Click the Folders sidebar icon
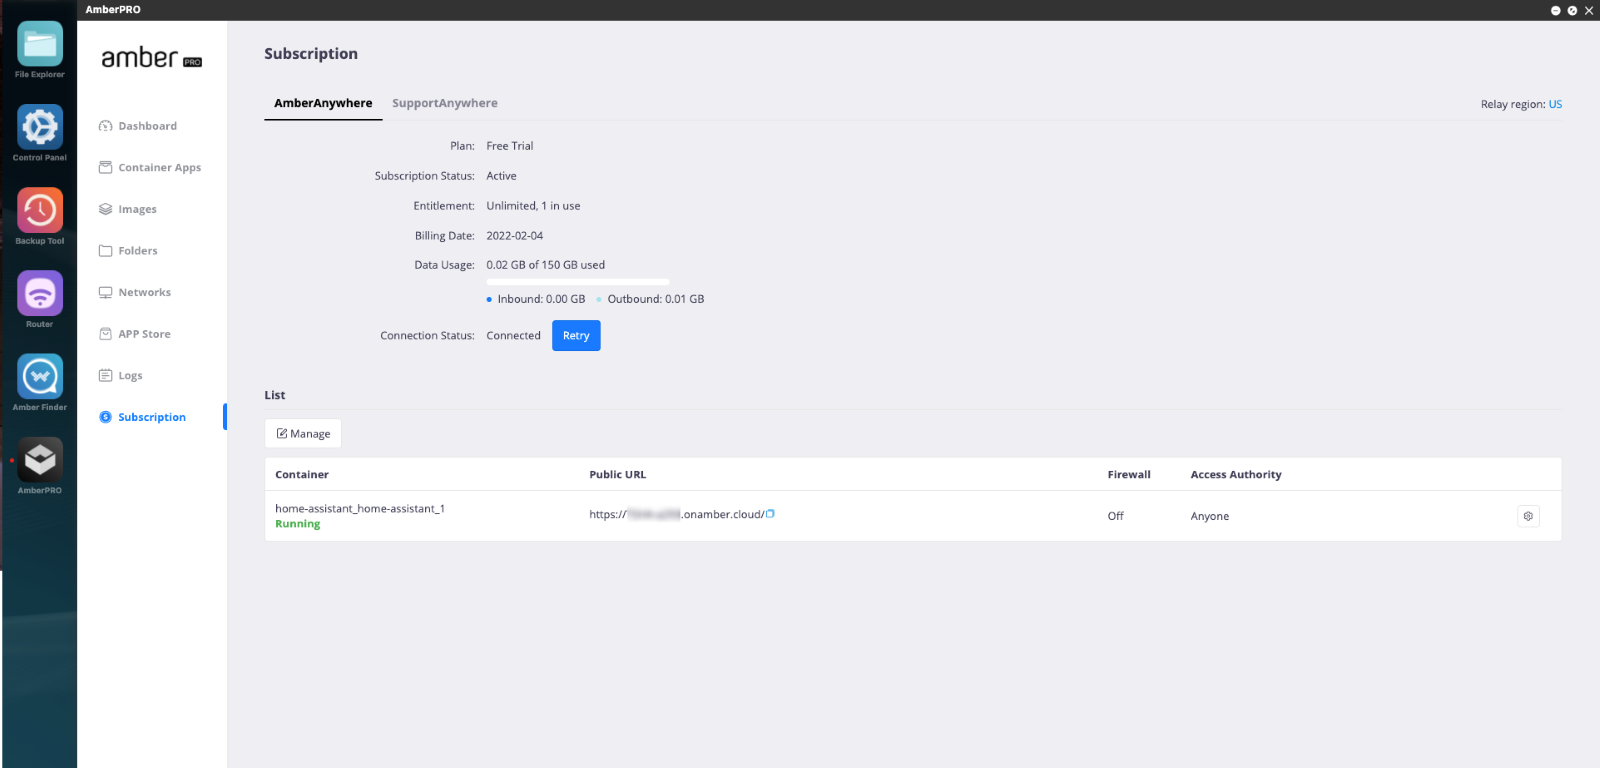 105,251
